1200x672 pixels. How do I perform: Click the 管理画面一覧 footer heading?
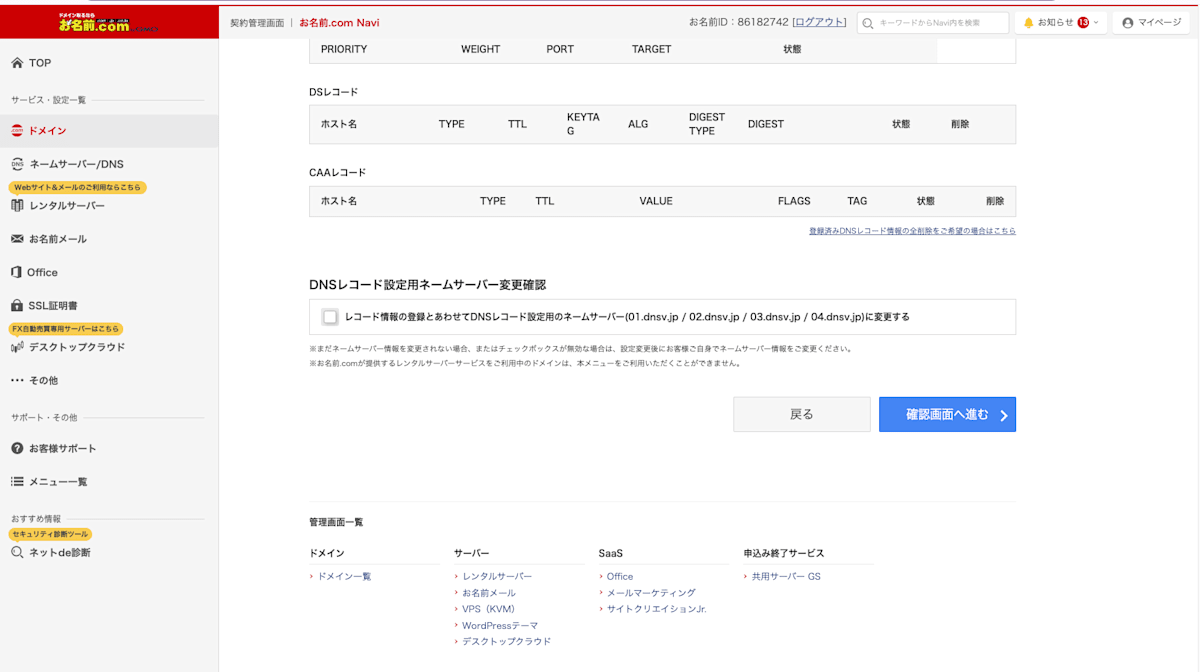pos(336,522)
